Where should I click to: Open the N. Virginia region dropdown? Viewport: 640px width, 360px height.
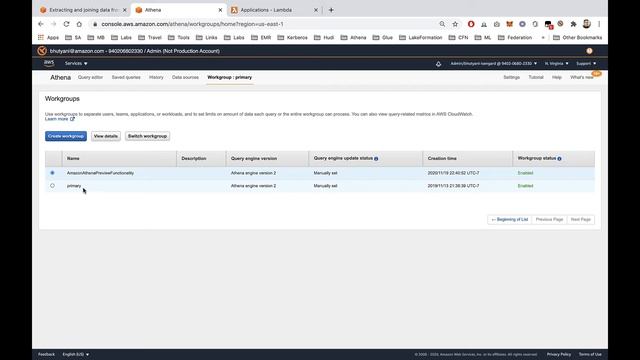coord(556,63)
